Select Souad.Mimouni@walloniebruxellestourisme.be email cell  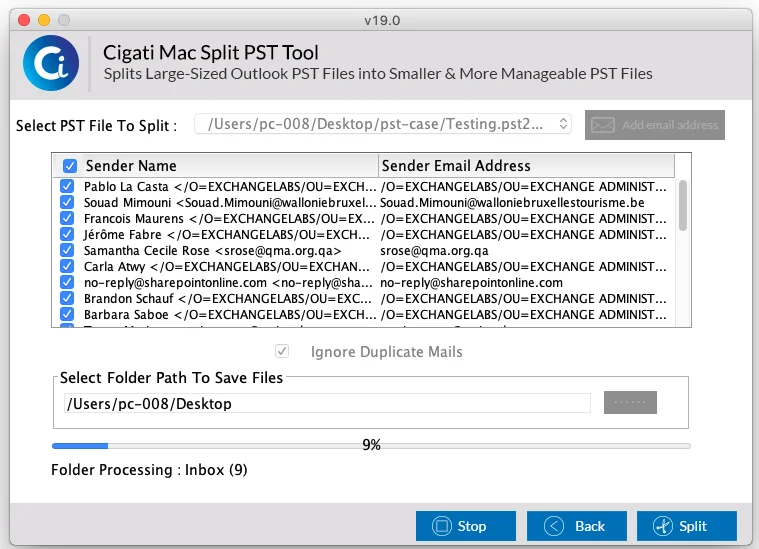512,202
